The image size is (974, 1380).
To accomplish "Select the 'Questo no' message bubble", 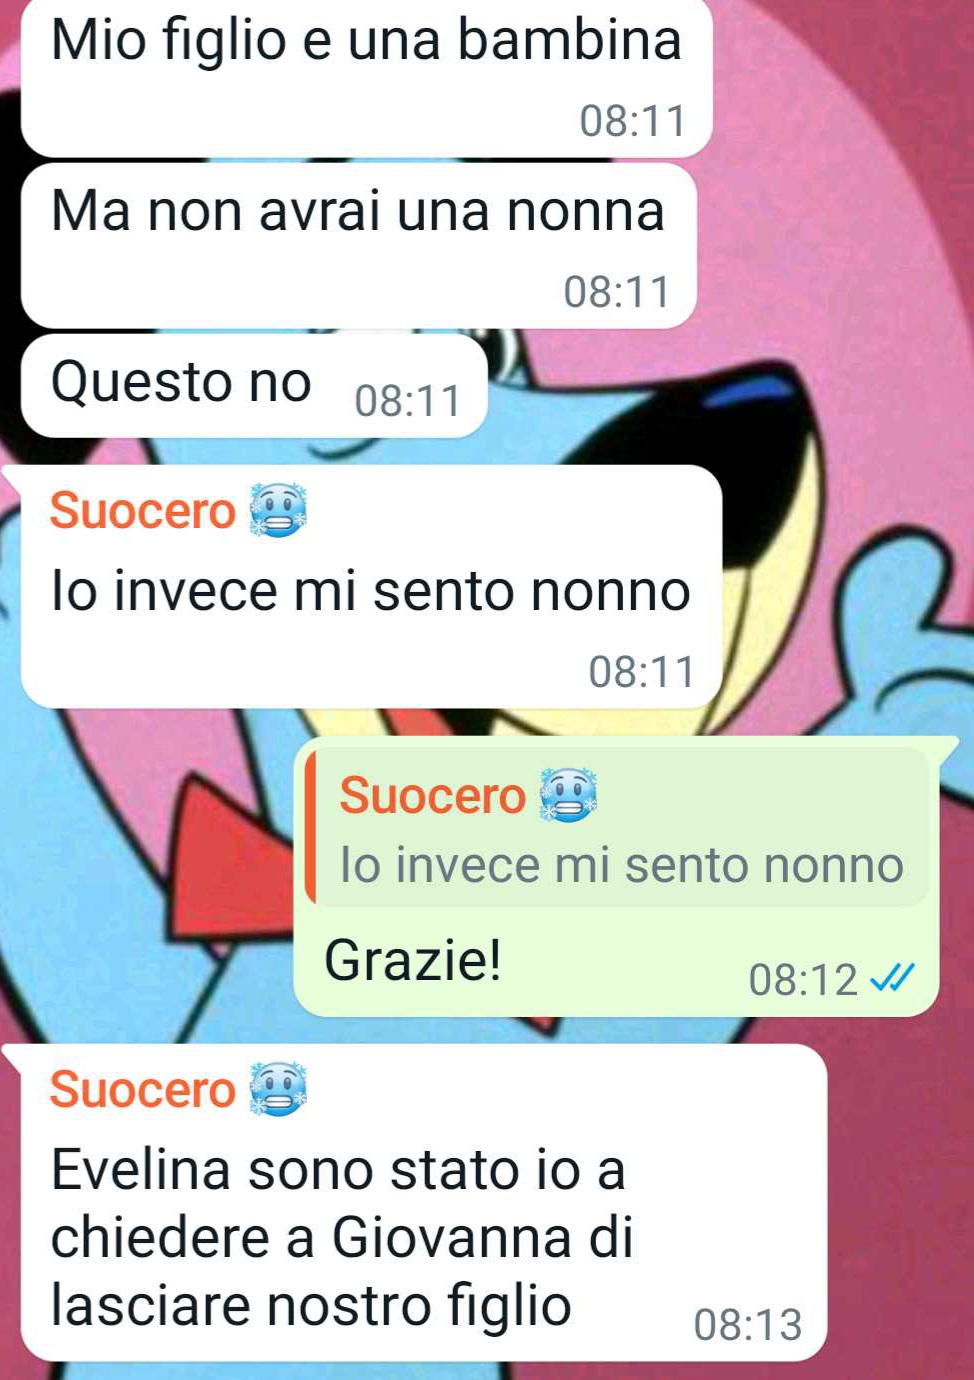I will 254,385.
